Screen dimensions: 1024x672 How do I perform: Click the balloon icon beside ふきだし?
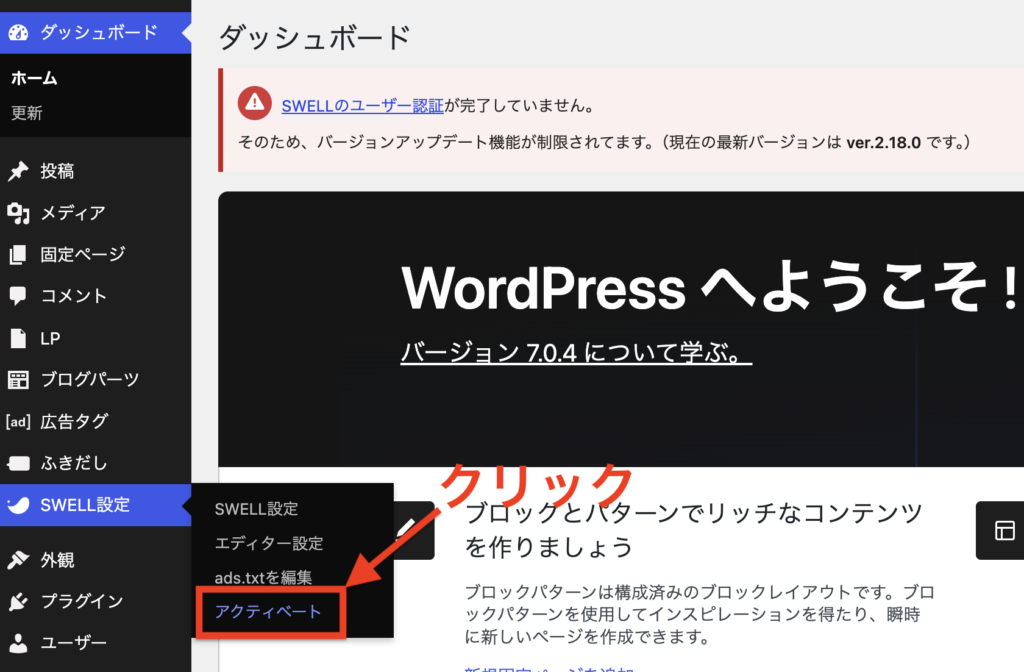pos(18,463)
